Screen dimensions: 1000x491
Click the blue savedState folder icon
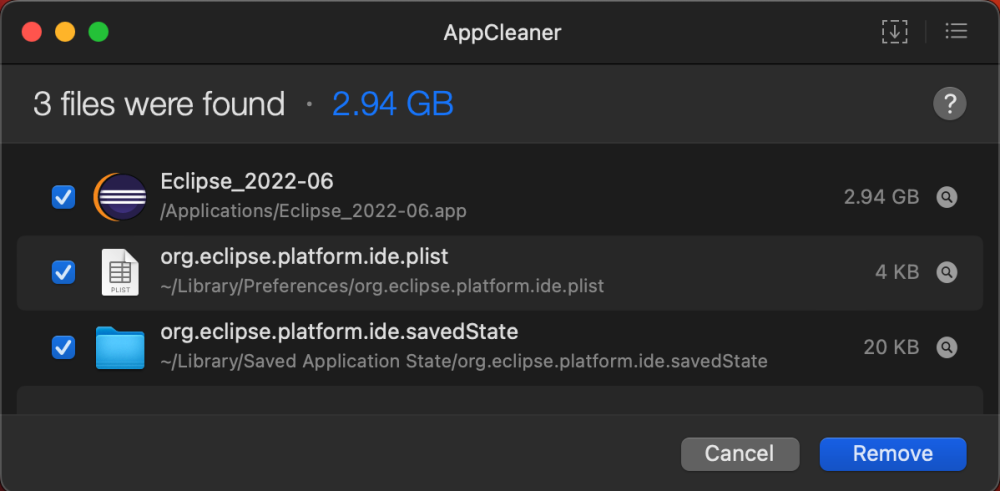[x=120, y=347]
